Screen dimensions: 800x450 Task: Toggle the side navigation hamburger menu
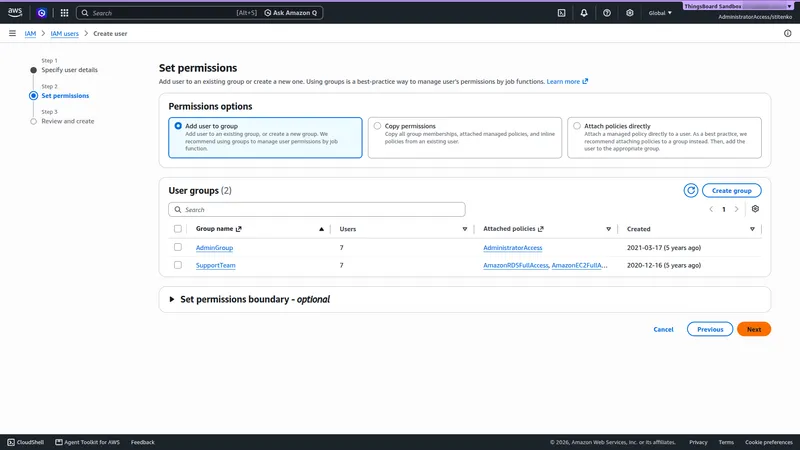click(x=12, y=33)
